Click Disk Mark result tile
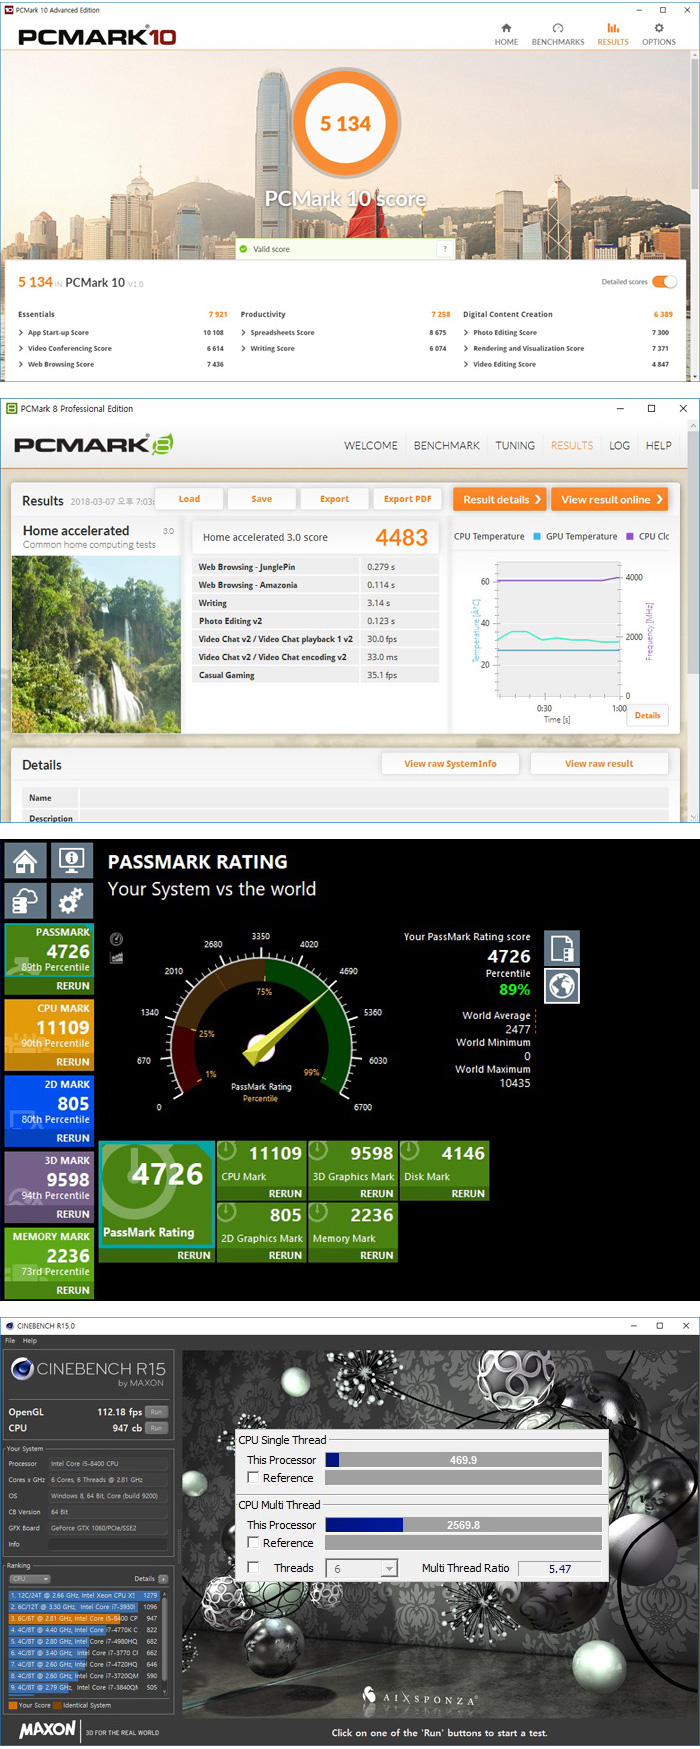 coord(444,1170)
